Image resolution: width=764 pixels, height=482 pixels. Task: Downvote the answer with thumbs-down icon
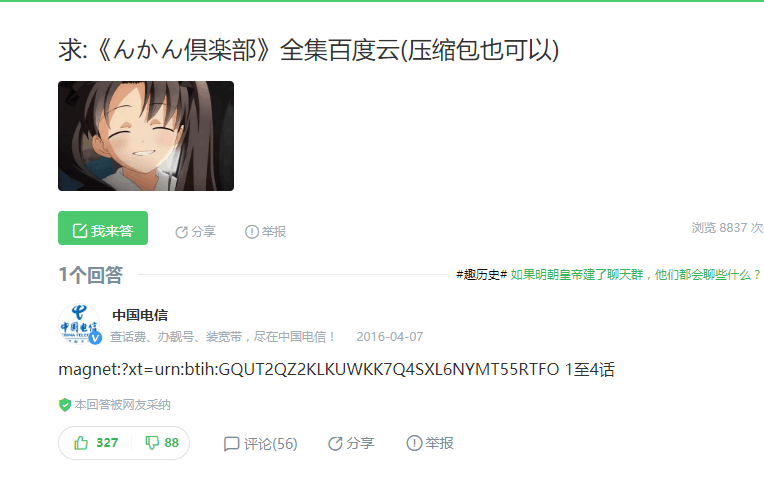pyautogui.click(x=152, y=443)
